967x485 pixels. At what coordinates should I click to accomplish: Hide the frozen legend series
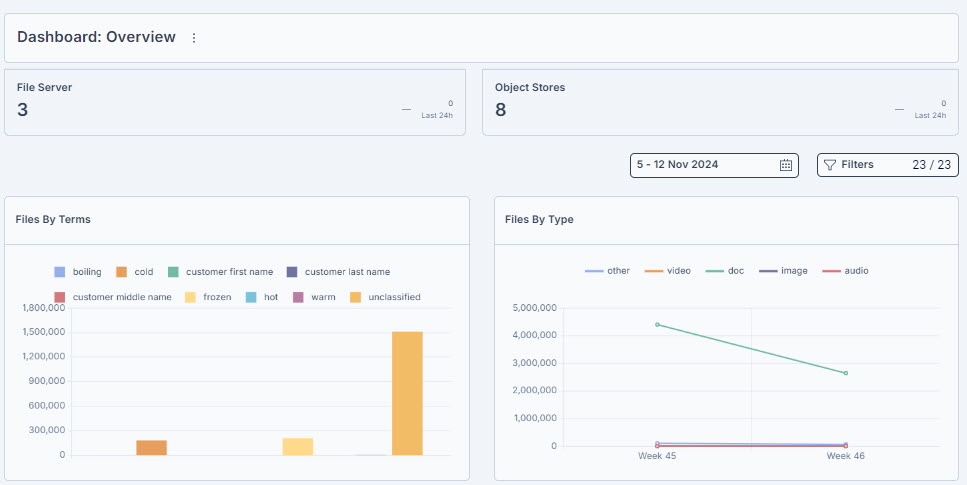tap(208, 297)
